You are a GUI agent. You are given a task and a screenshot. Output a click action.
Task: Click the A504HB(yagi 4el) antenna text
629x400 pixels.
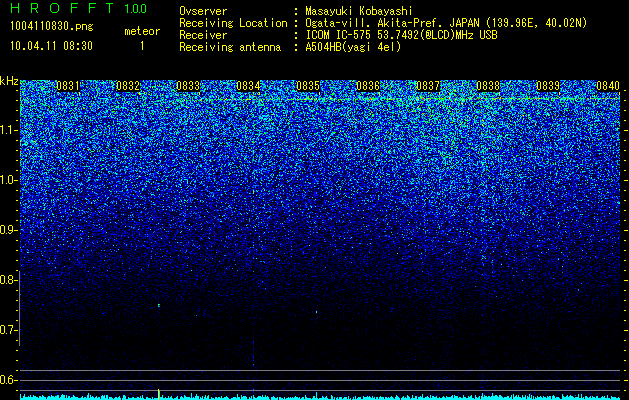[353, 47]
